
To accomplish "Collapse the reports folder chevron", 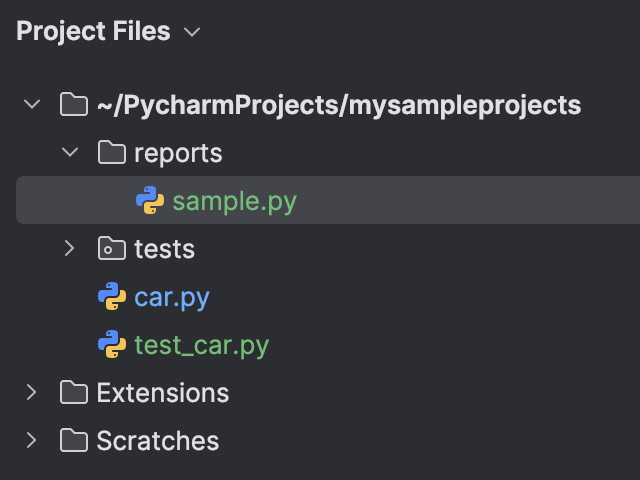I will [x=70, y=153].
